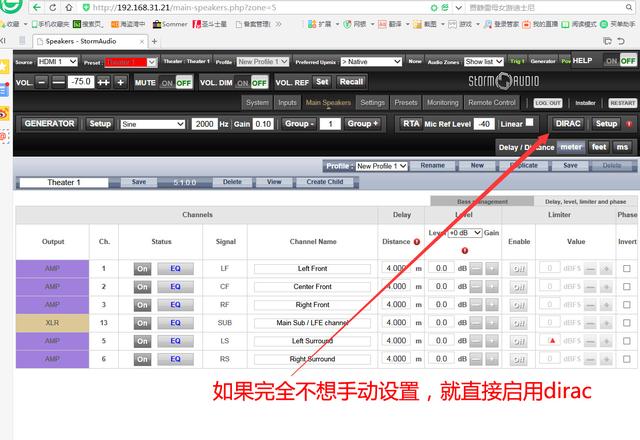Toggle the MUTE on/off switch

(x=176, y=83)
